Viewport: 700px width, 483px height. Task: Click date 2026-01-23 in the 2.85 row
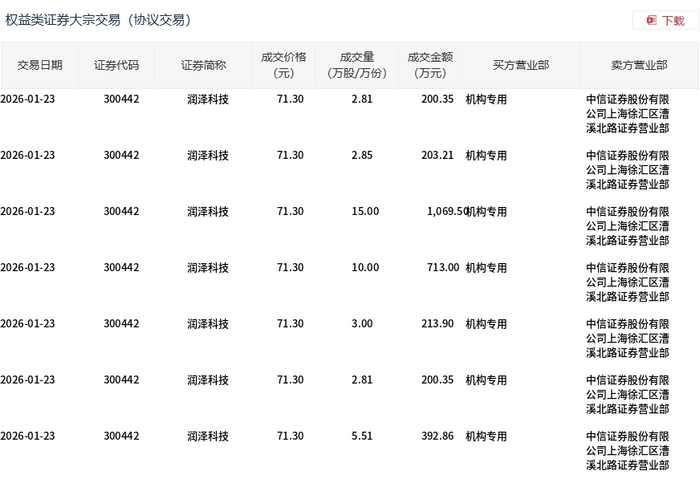28,155
